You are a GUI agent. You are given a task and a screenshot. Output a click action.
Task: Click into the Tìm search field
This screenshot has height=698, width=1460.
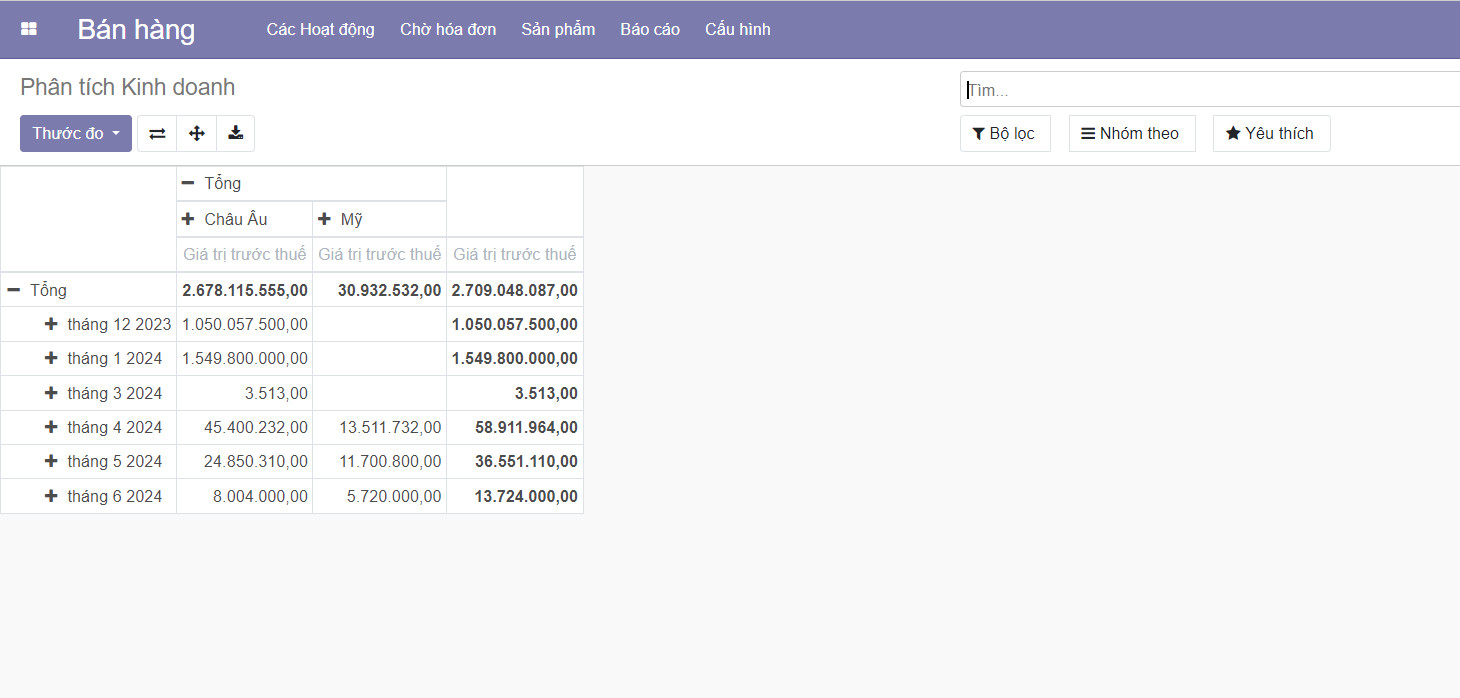[x=1200, y=90]
